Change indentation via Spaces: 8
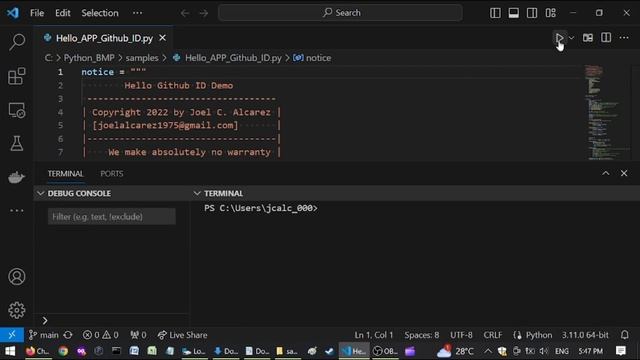This screenshot has height=360, width=640. coord(422,335)
